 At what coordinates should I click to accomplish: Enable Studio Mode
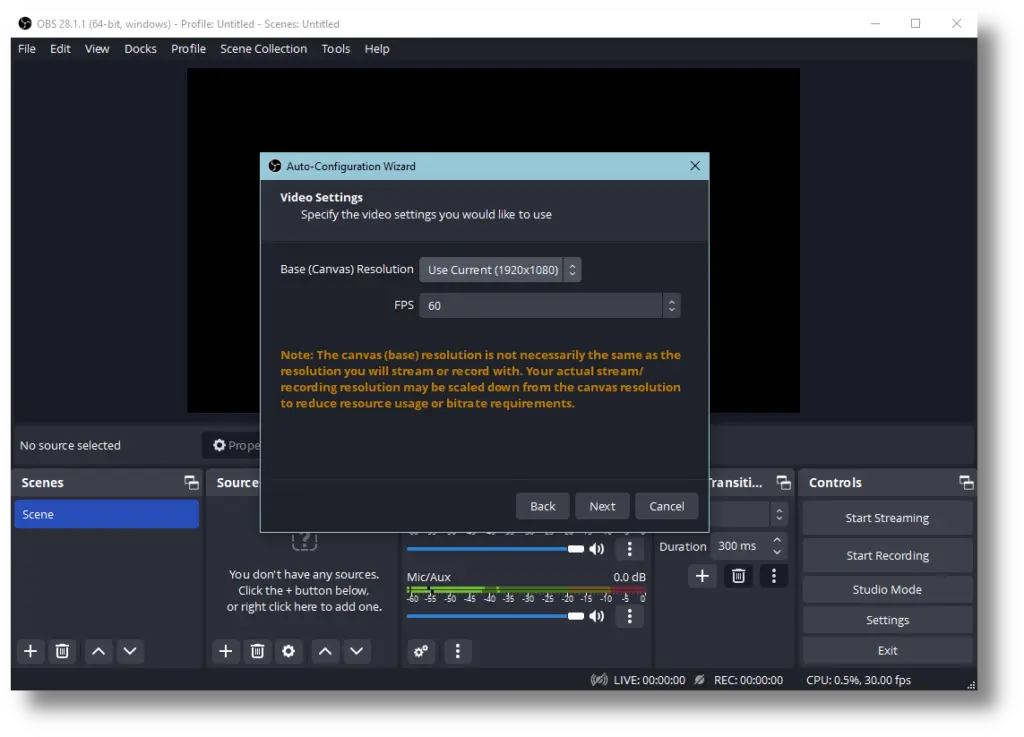887,589
